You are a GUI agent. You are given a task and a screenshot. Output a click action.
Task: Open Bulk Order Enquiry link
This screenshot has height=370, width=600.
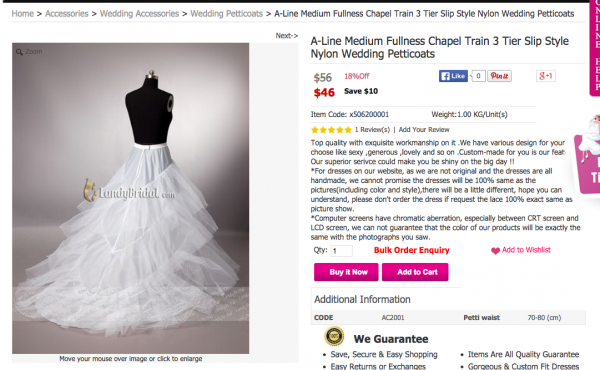click(x=412, y=250)
